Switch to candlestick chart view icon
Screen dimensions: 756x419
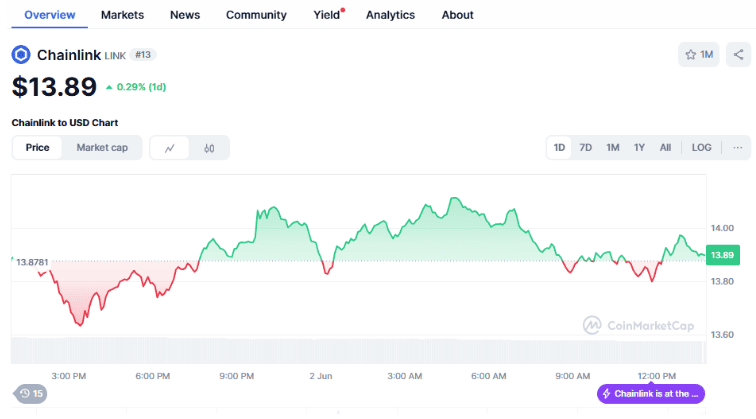pos(209,148)
